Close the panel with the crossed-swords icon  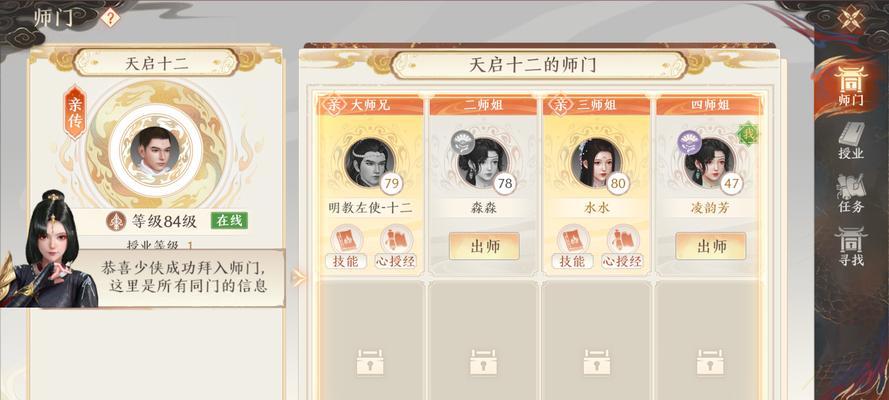[851, 18]
